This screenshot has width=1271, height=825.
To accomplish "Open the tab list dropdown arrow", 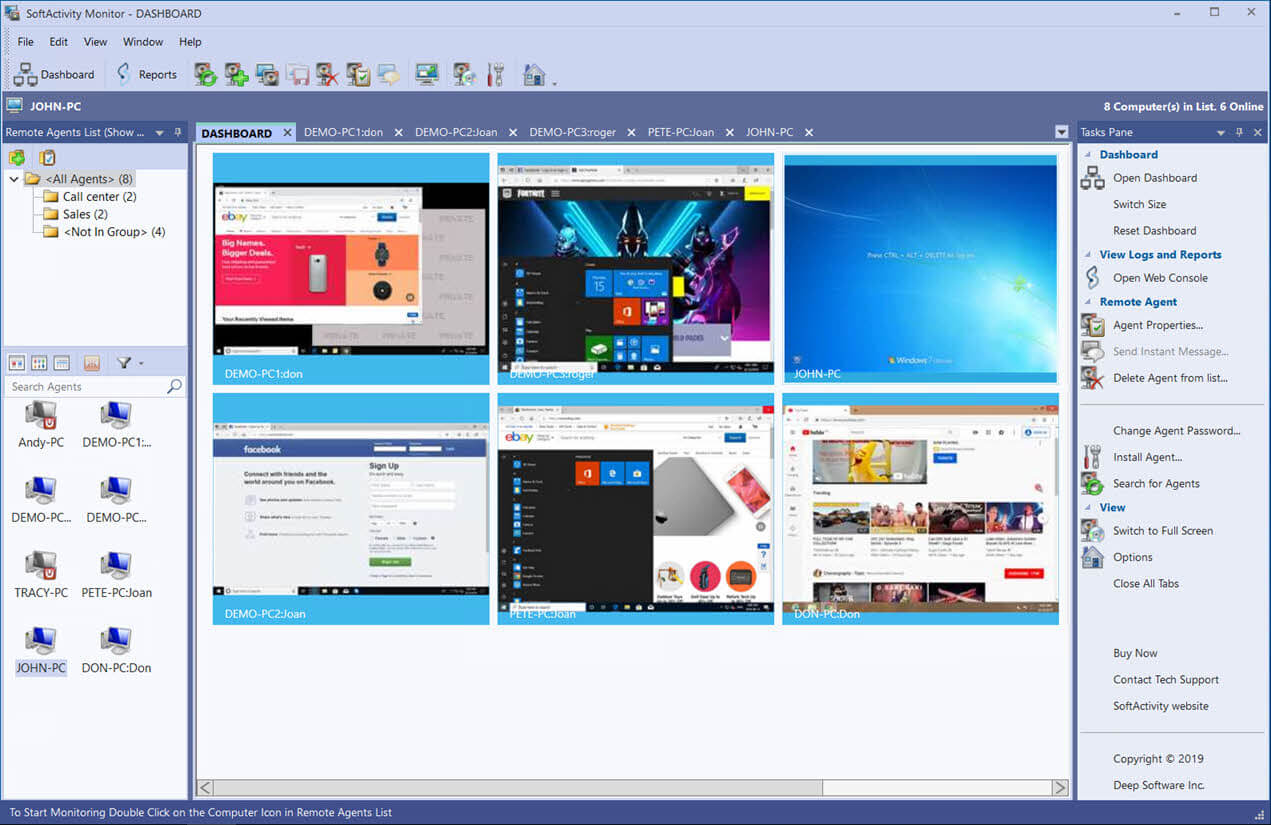I will pyautogui.click(x=1061, y=132).
